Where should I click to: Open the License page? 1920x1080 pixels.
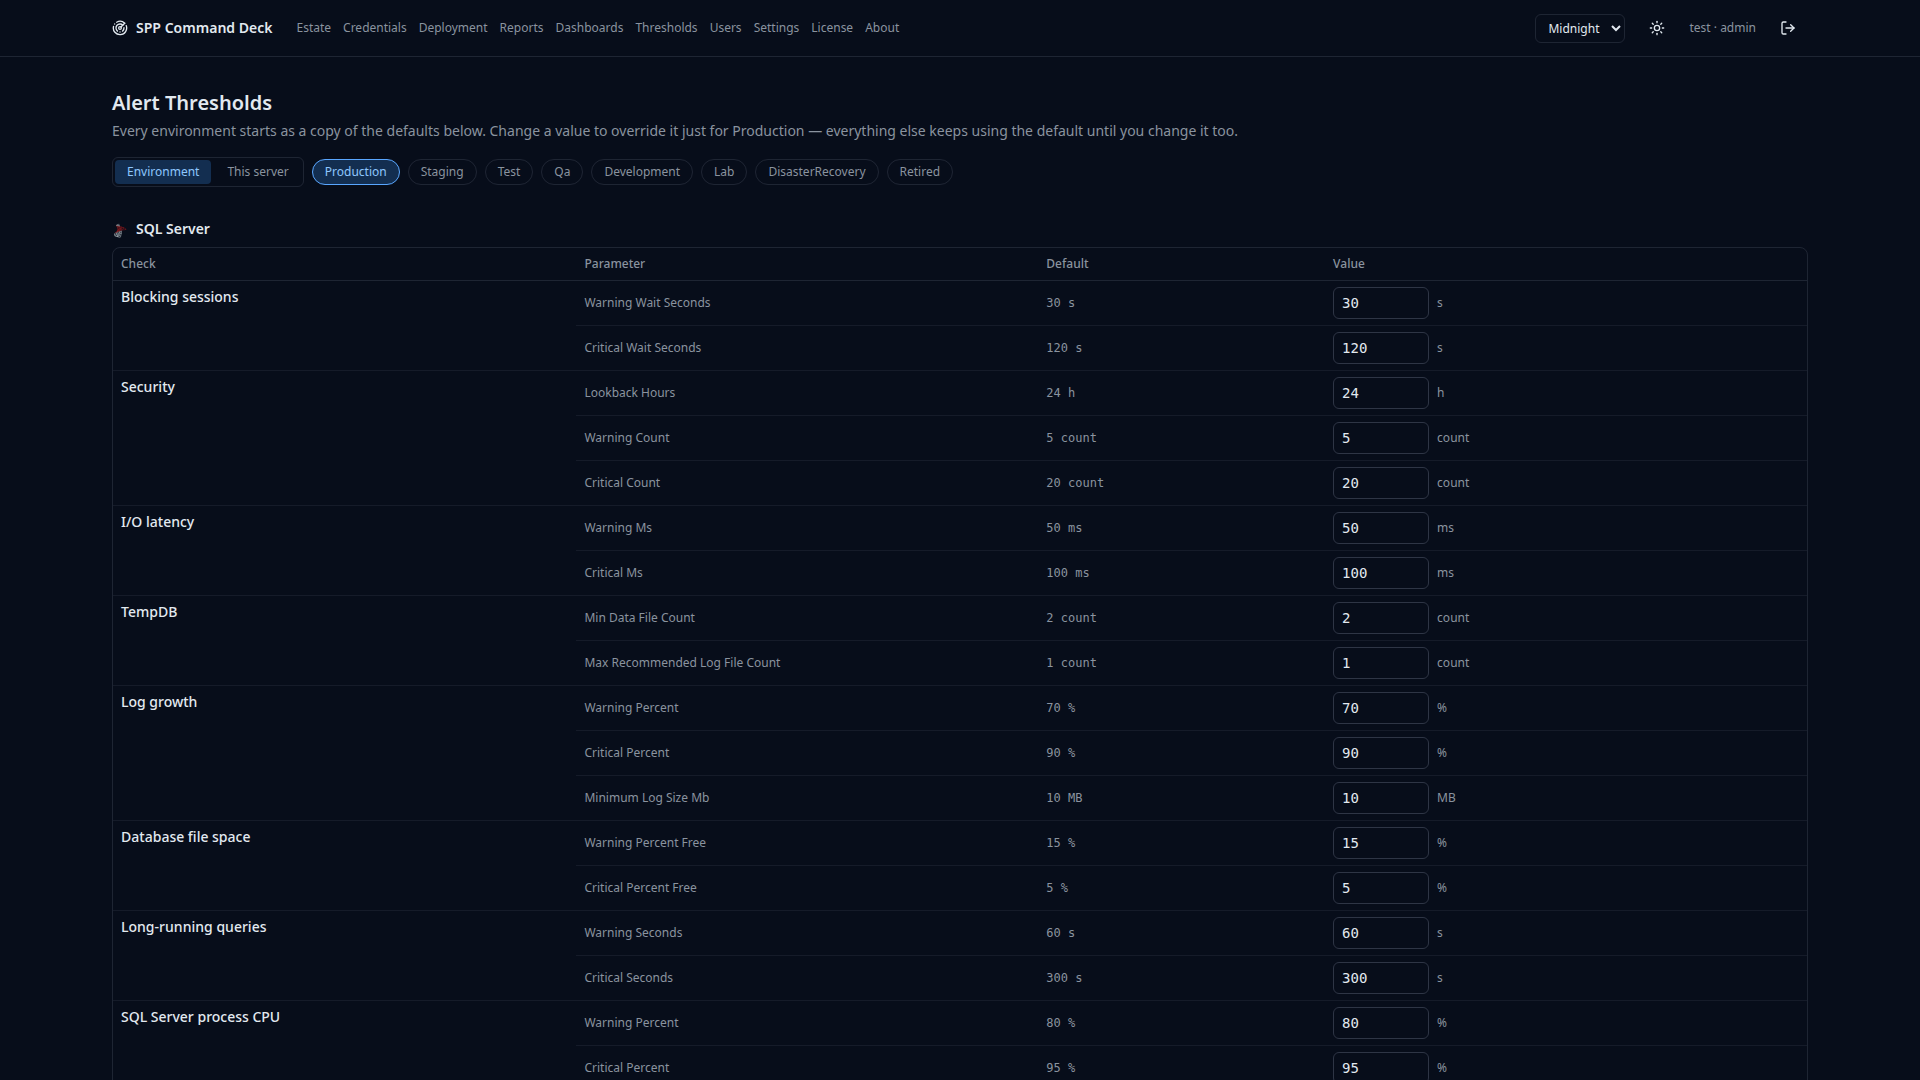pyautogui.click(x=832, y=28)
